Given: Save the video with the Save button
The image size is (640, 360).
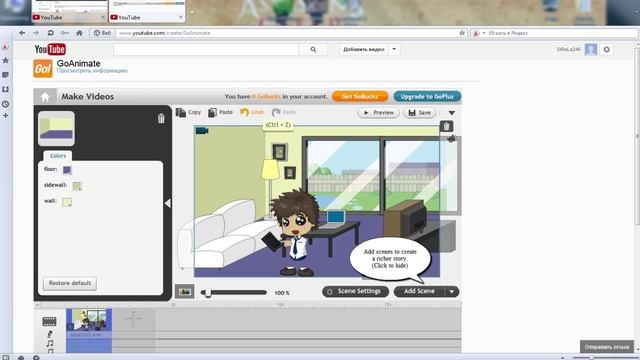Looking at the screenshot, I should 420,113.
